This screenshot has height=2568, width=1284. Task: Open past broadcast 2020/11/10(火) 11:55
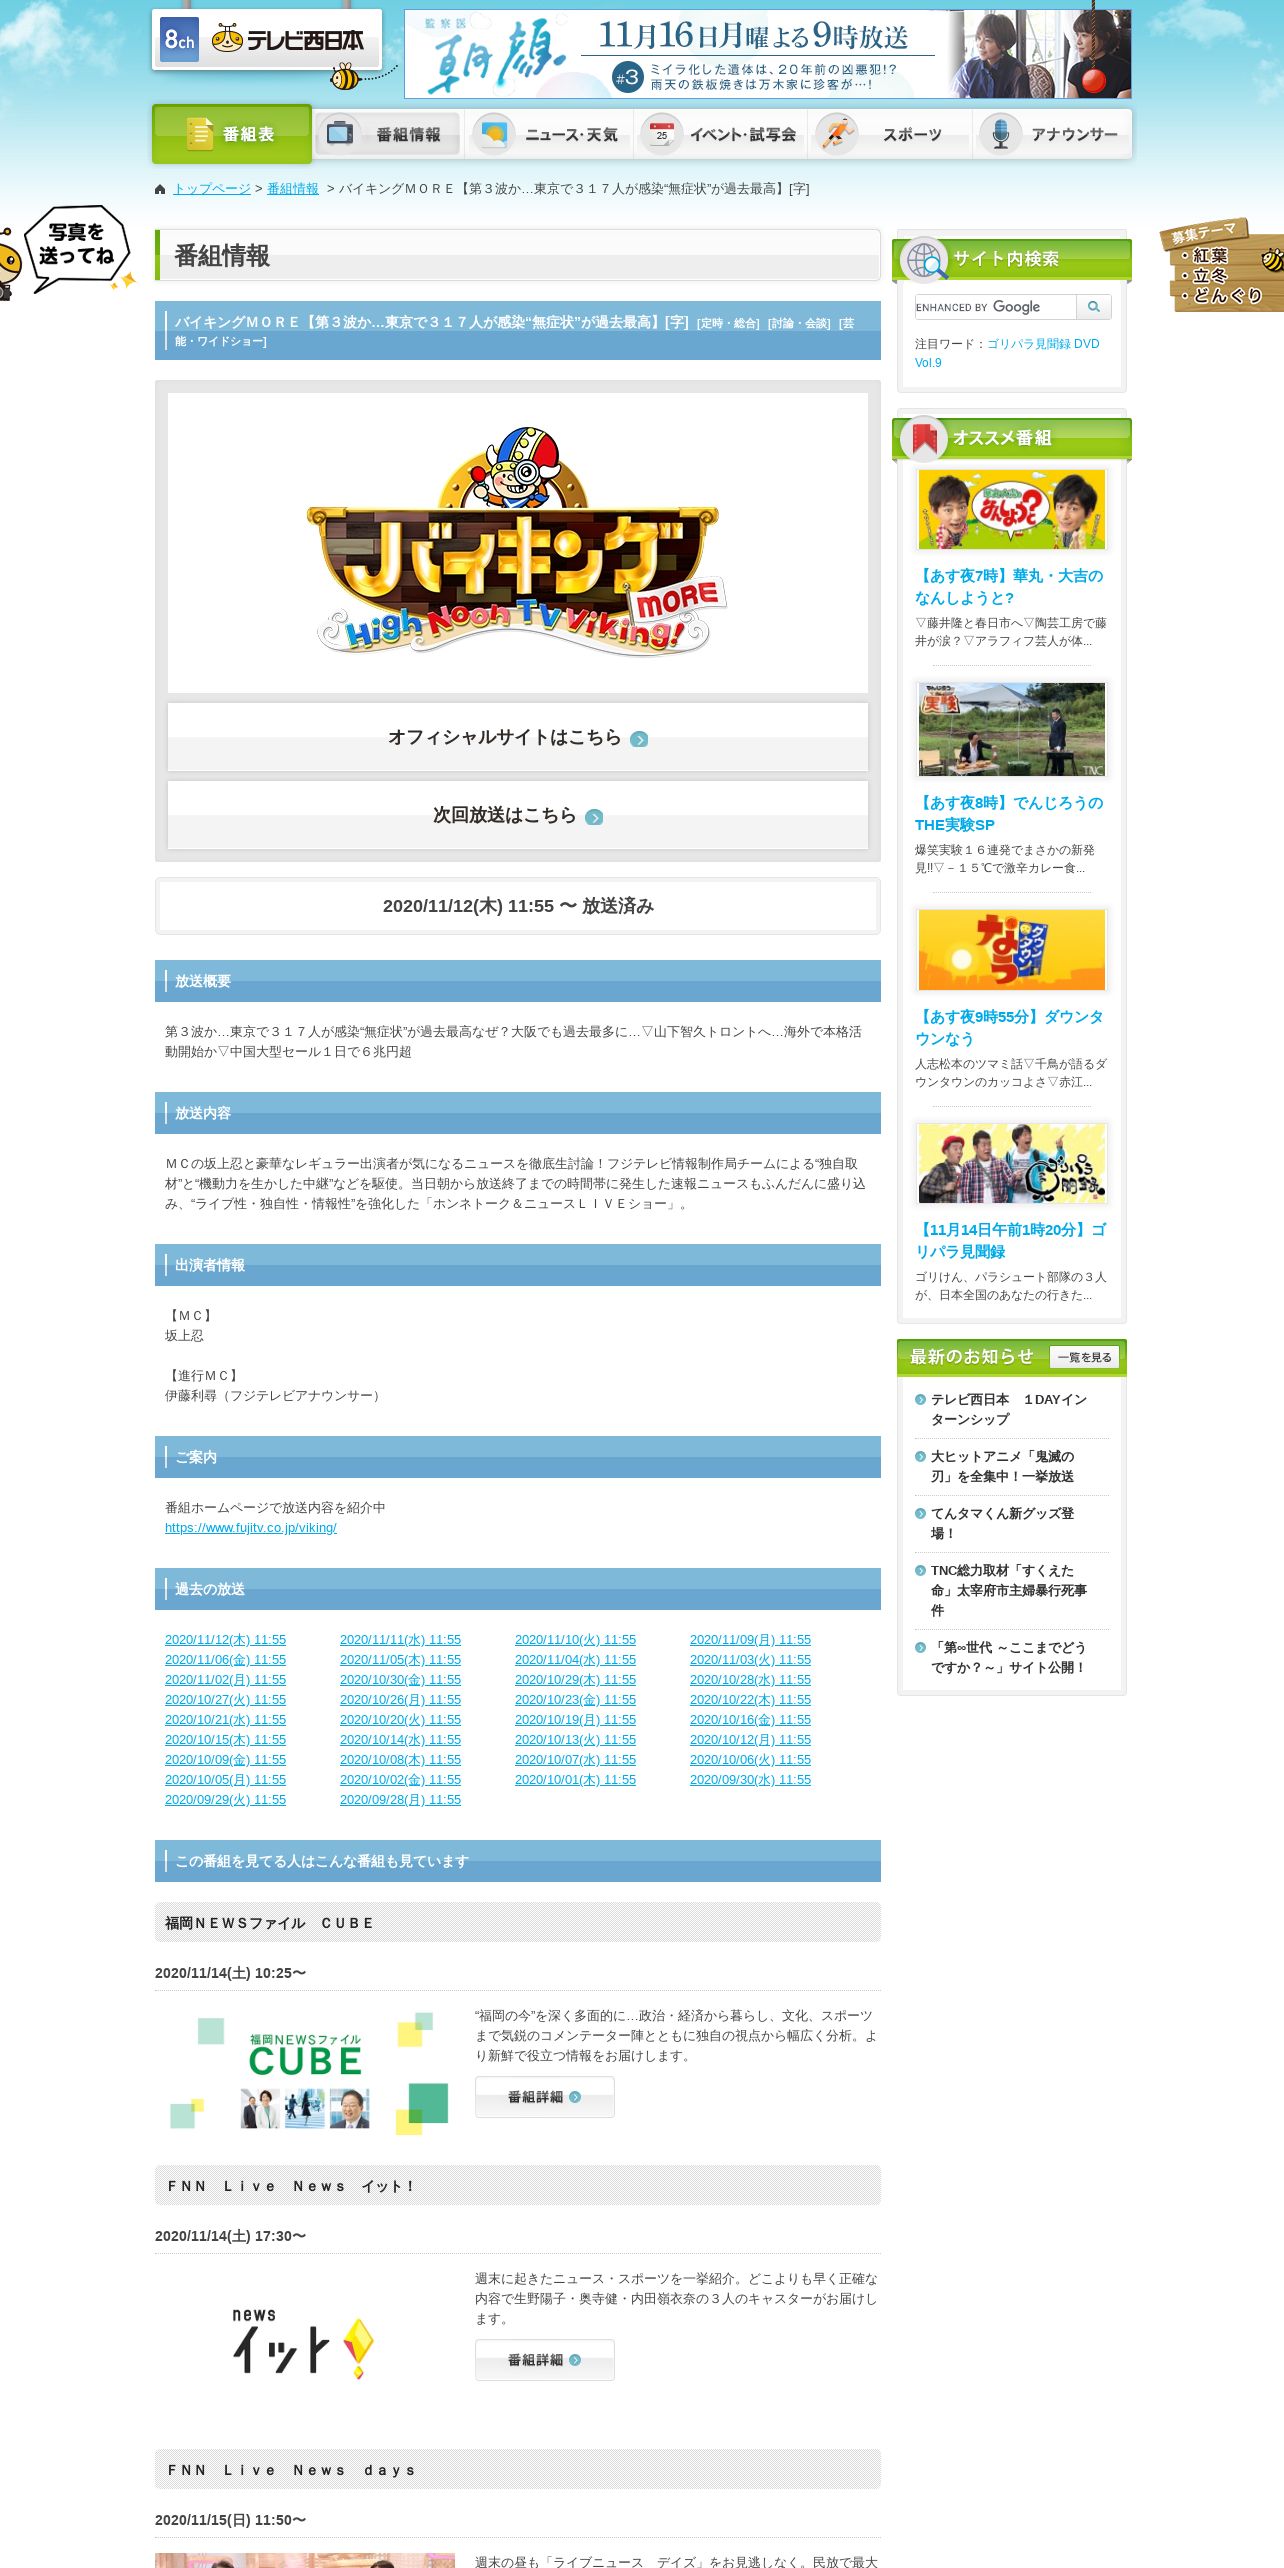[575, 1640]
